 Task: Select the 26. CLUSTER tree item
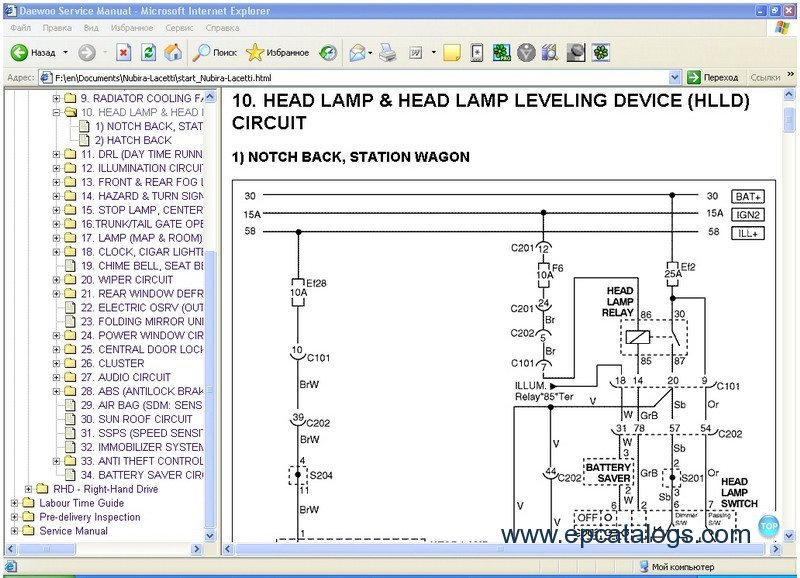click(x=113, y=363)
